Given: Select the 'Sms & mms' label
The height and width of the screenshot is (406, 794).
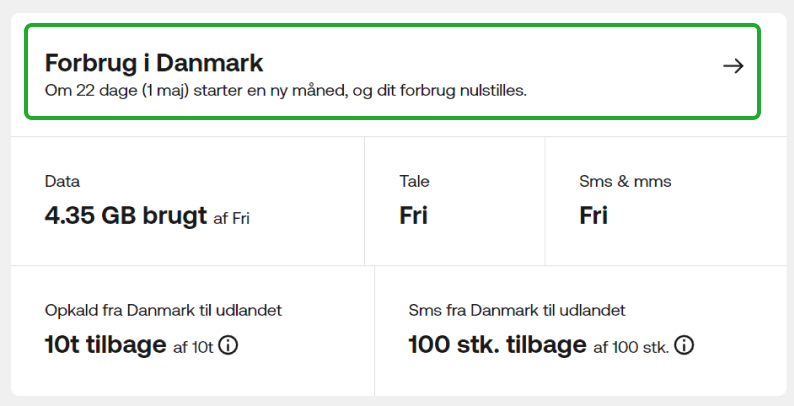Looking at the screenshot, I should tap(625, 182).
